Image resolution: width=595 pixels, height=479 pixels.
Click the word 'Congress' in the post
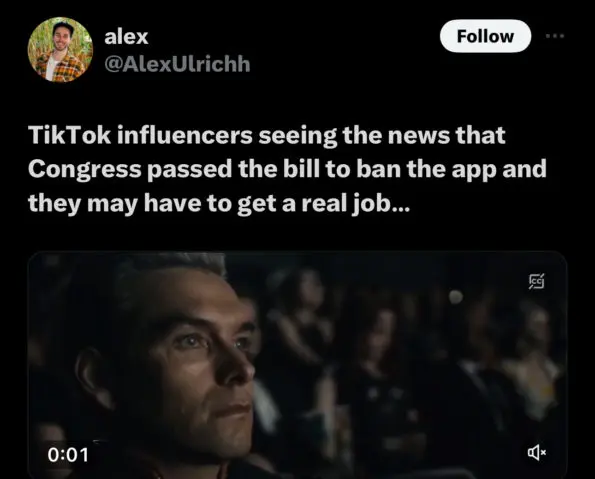click(x=85, y=170)
